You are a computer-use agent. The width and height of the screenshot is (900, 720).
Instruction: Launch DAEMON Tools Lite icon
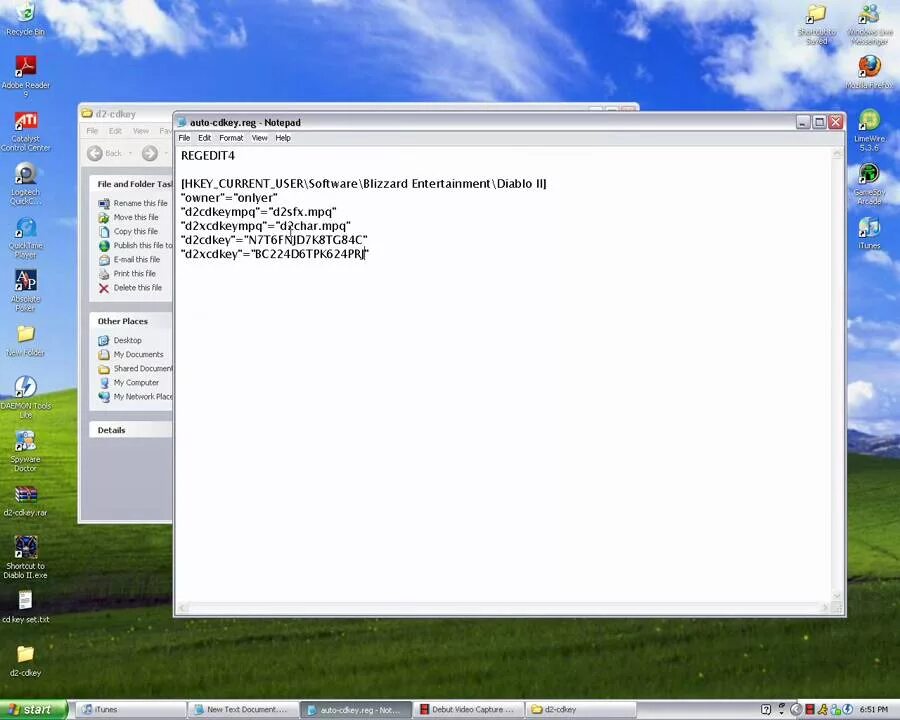(x=25, y=397)
